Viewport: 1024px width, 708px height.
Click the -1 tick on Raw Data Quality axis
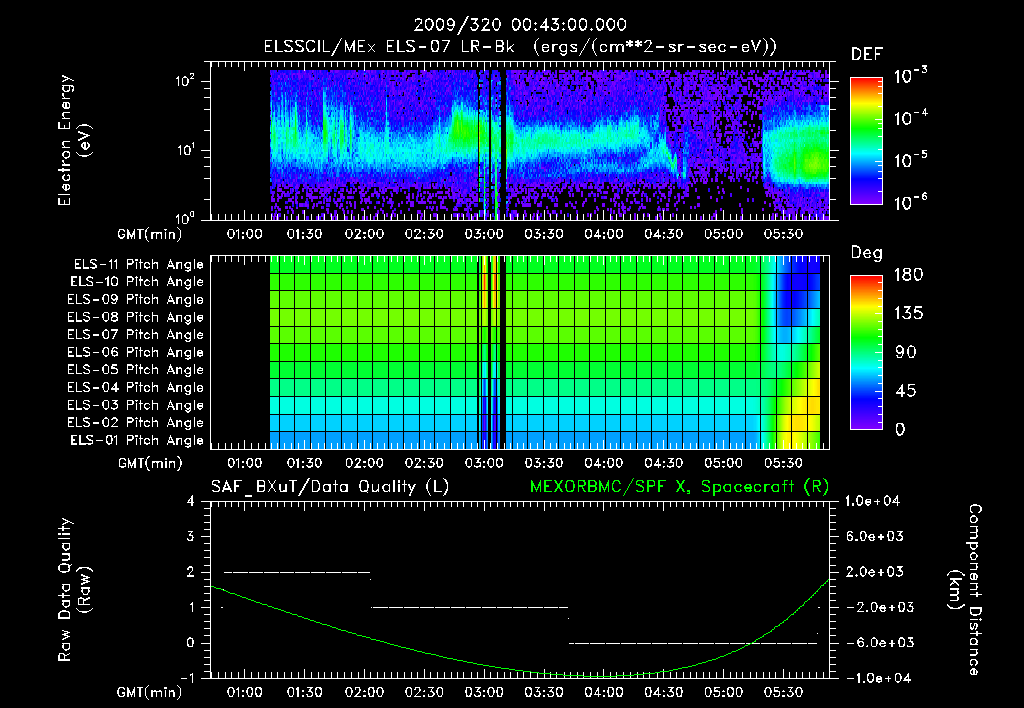[187, 678]
